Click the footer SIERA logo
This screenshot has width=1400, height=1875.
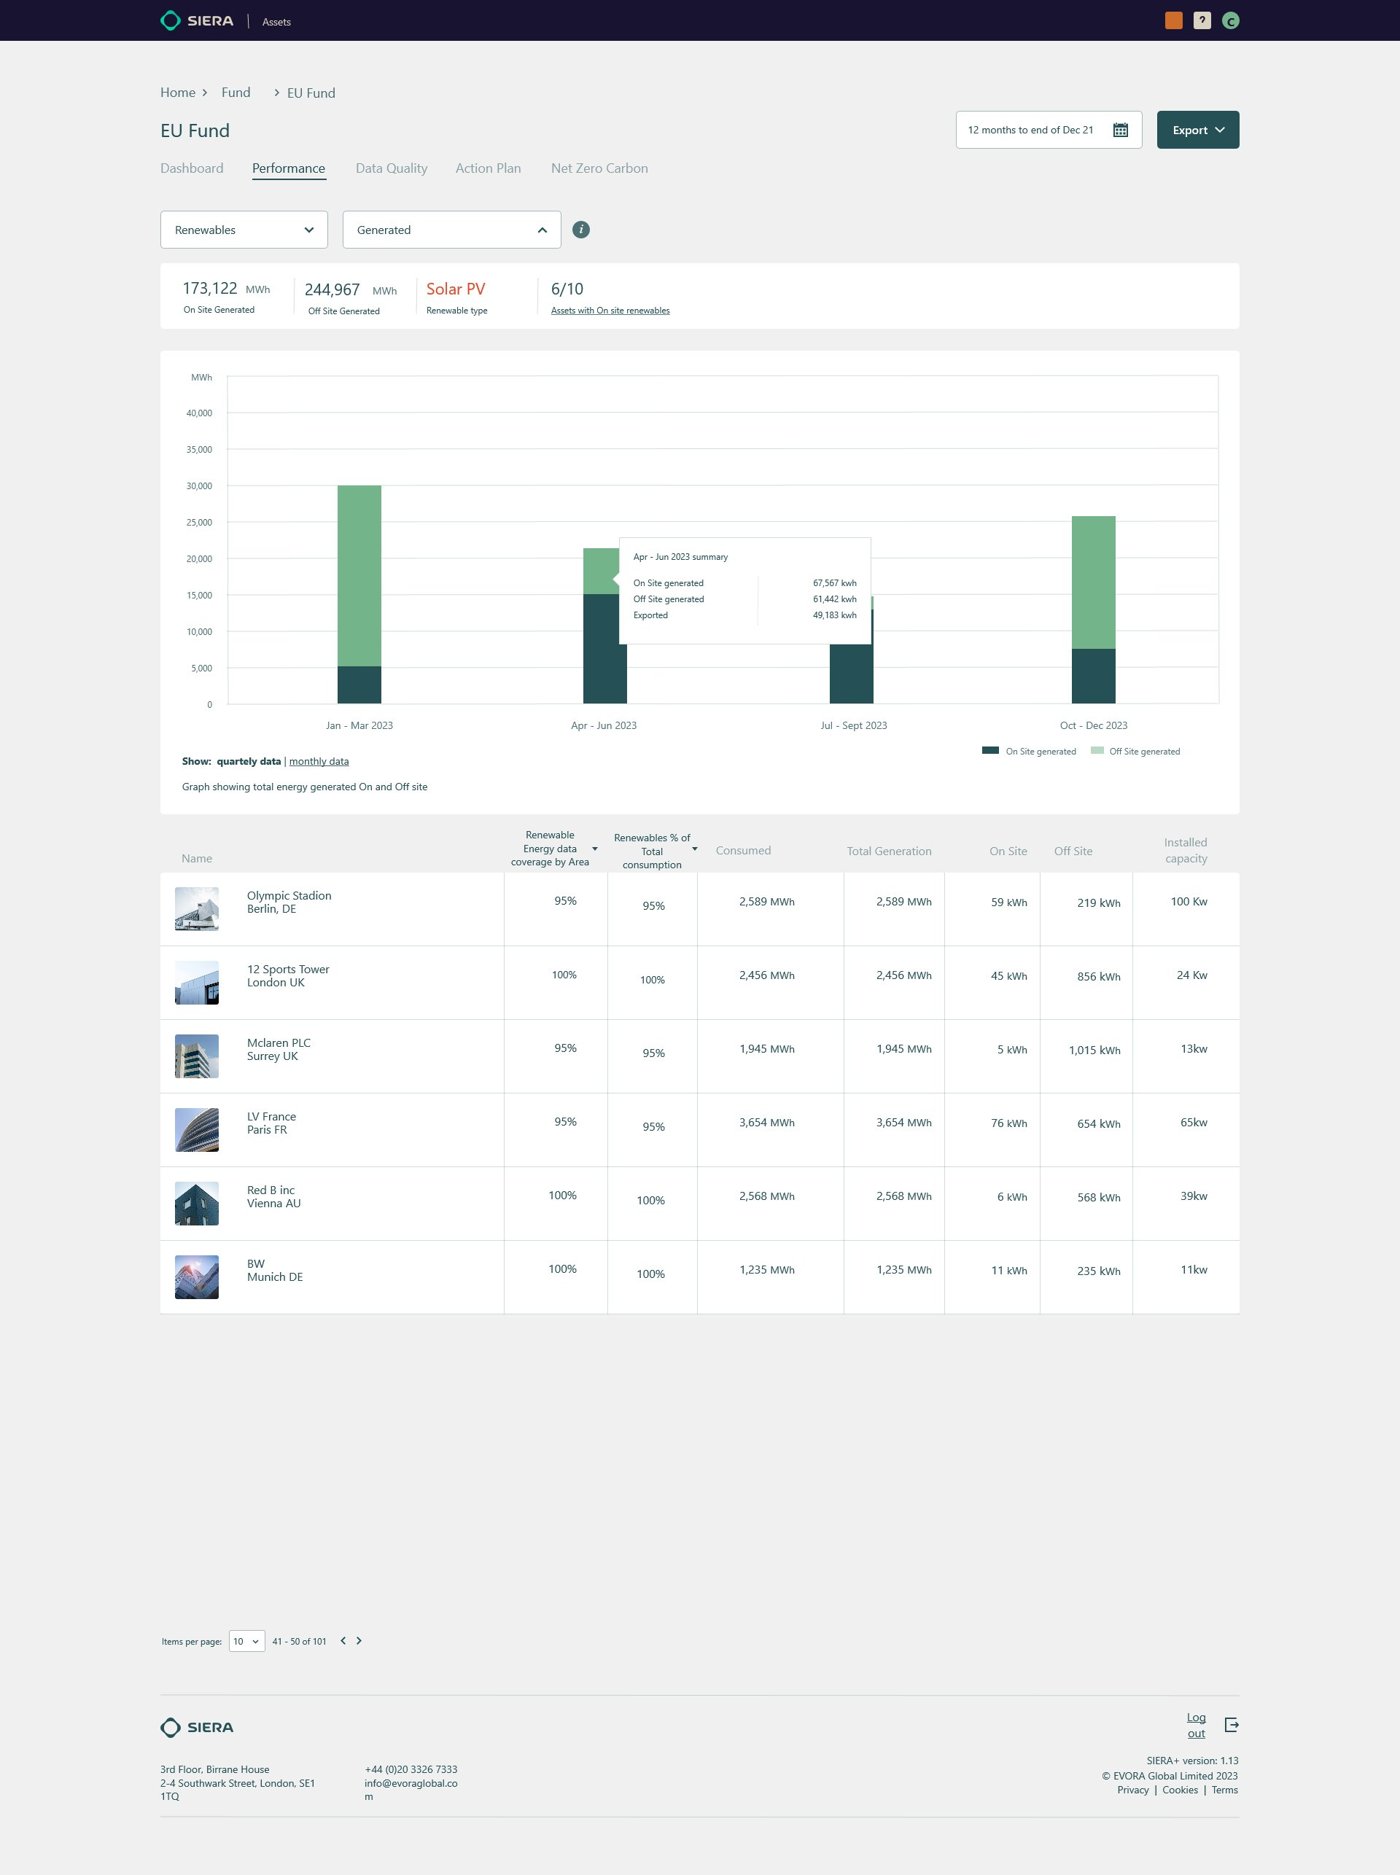coord(197,1727)
